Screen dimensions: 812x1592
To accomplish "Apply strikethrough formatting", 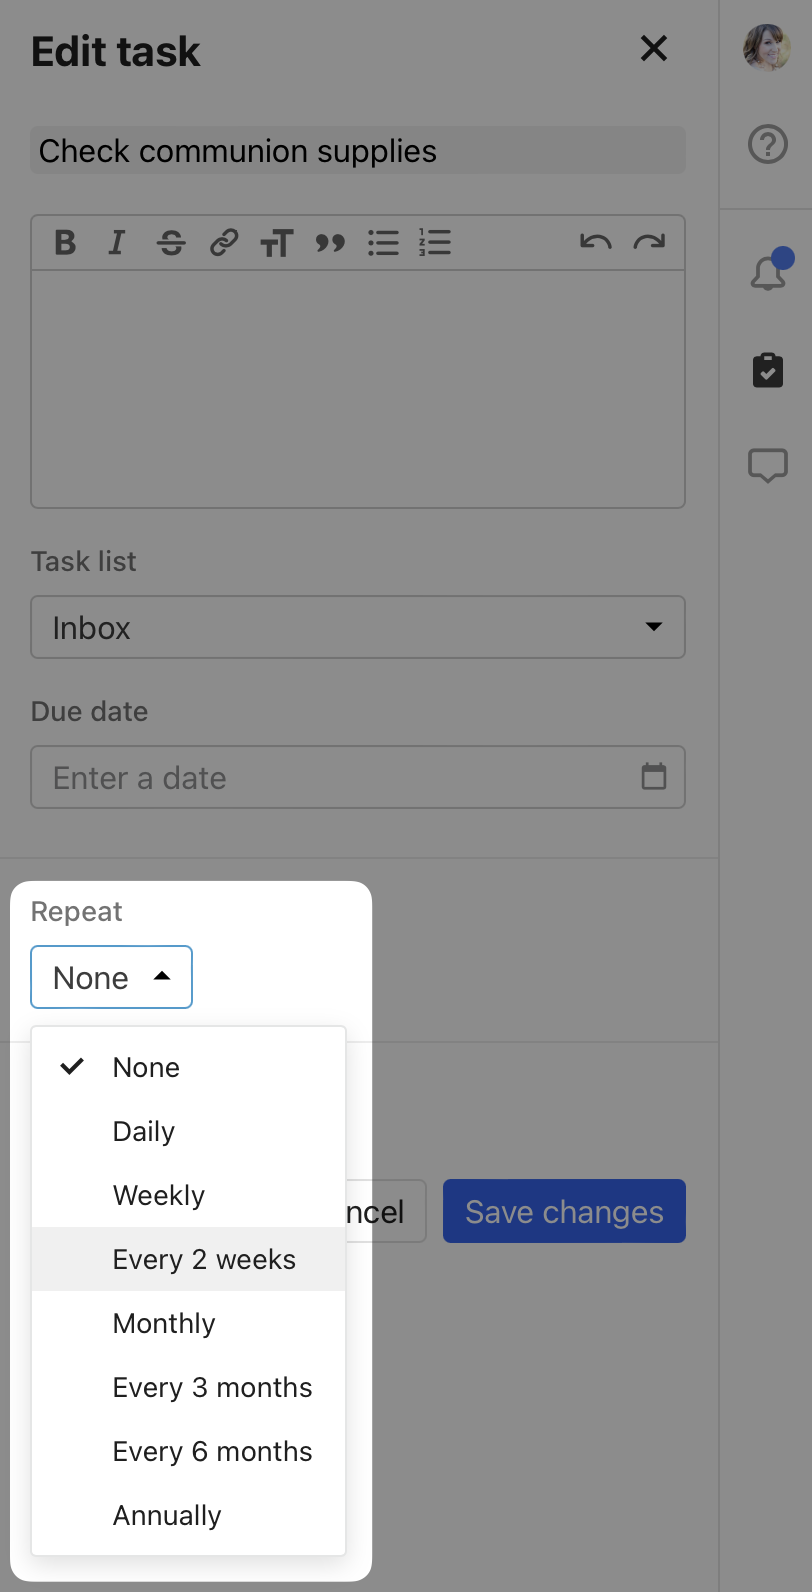I will click(x=171, y=243).
